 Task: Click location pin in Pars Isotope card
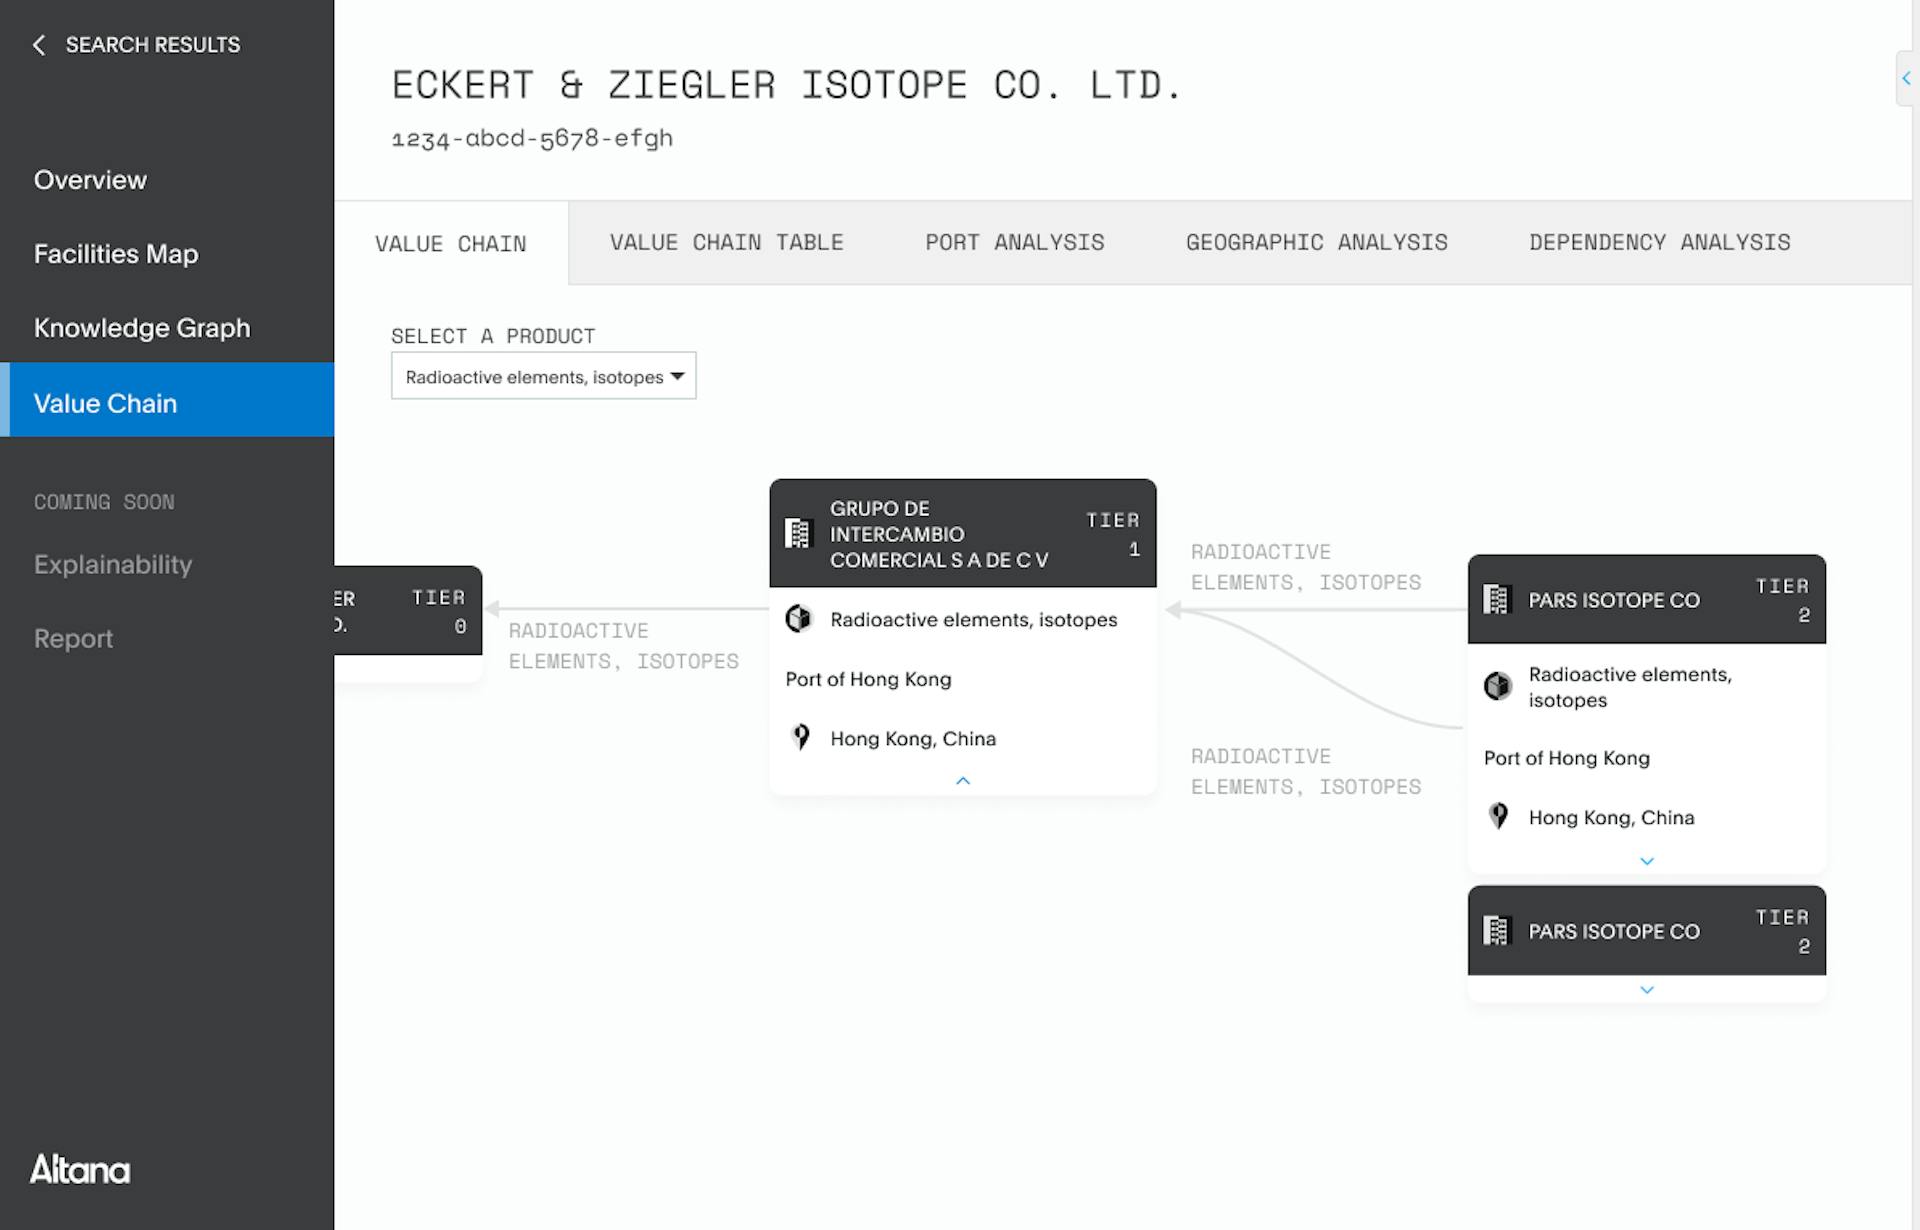(x=1498, y=817)
